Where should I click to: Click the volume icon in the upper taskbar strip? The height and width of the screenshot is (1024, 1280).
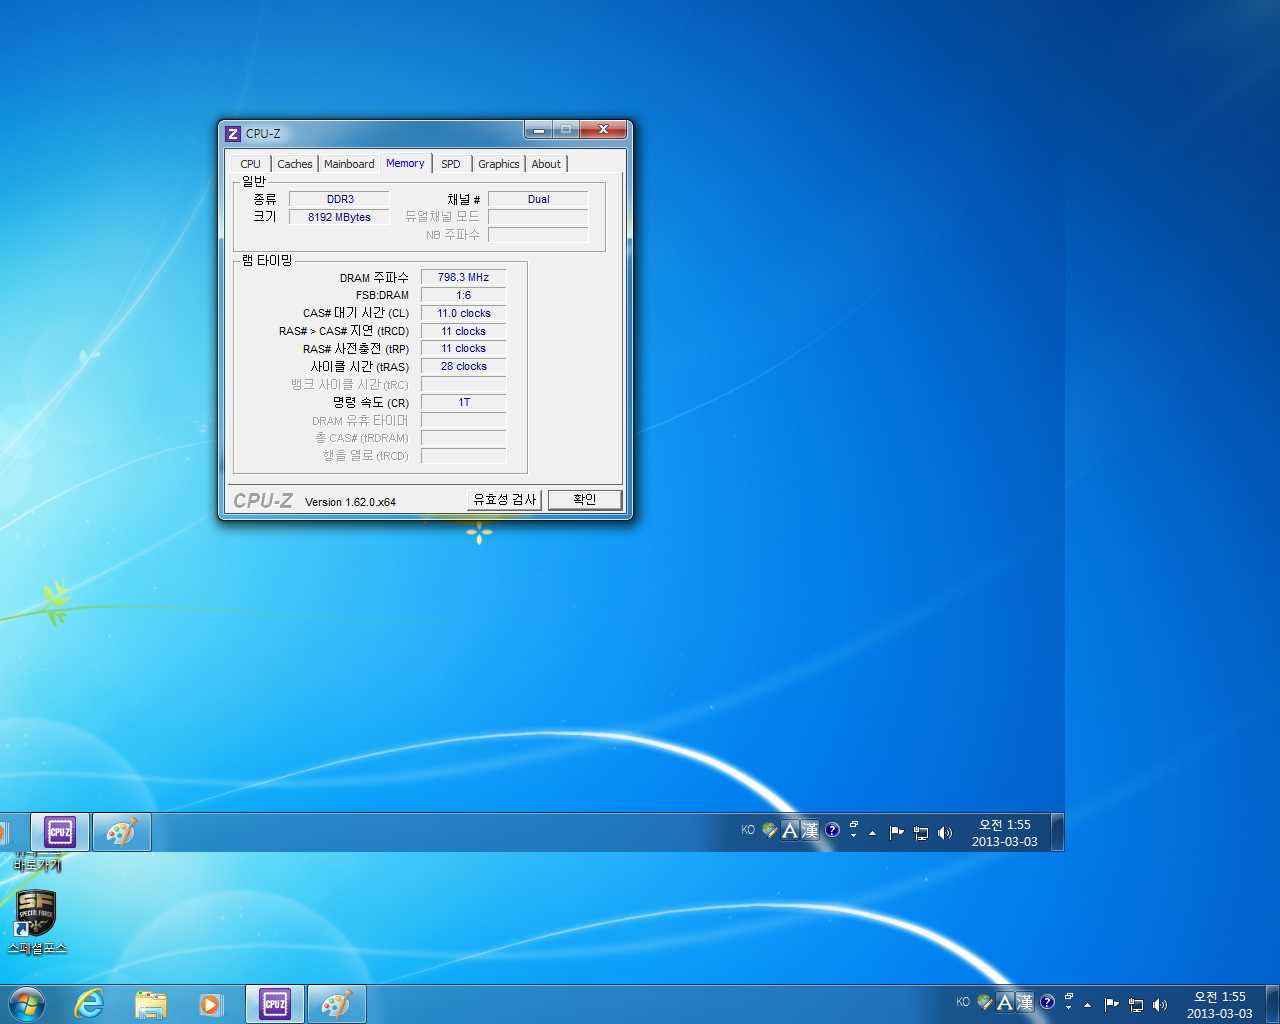click(945, 832)
